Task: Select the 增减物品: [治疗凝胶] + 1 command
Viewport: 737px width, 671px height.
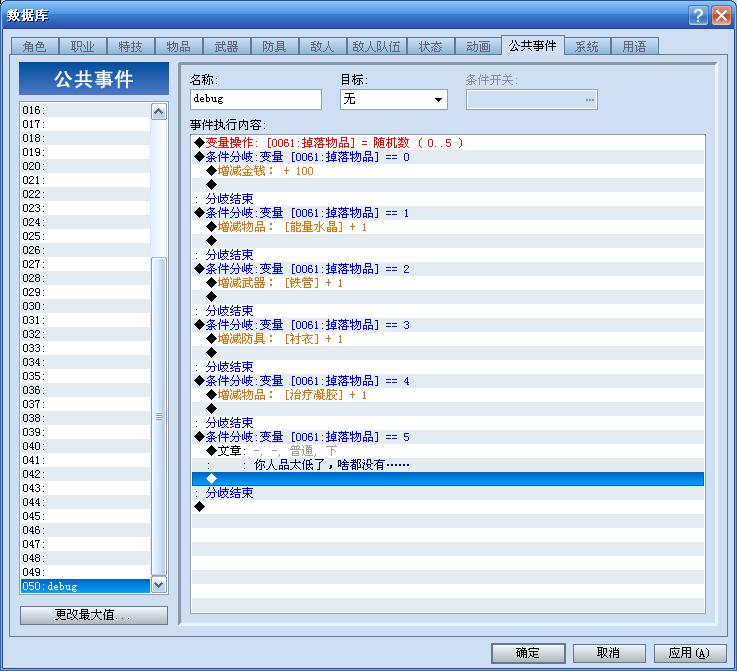Action: [448, 395]
